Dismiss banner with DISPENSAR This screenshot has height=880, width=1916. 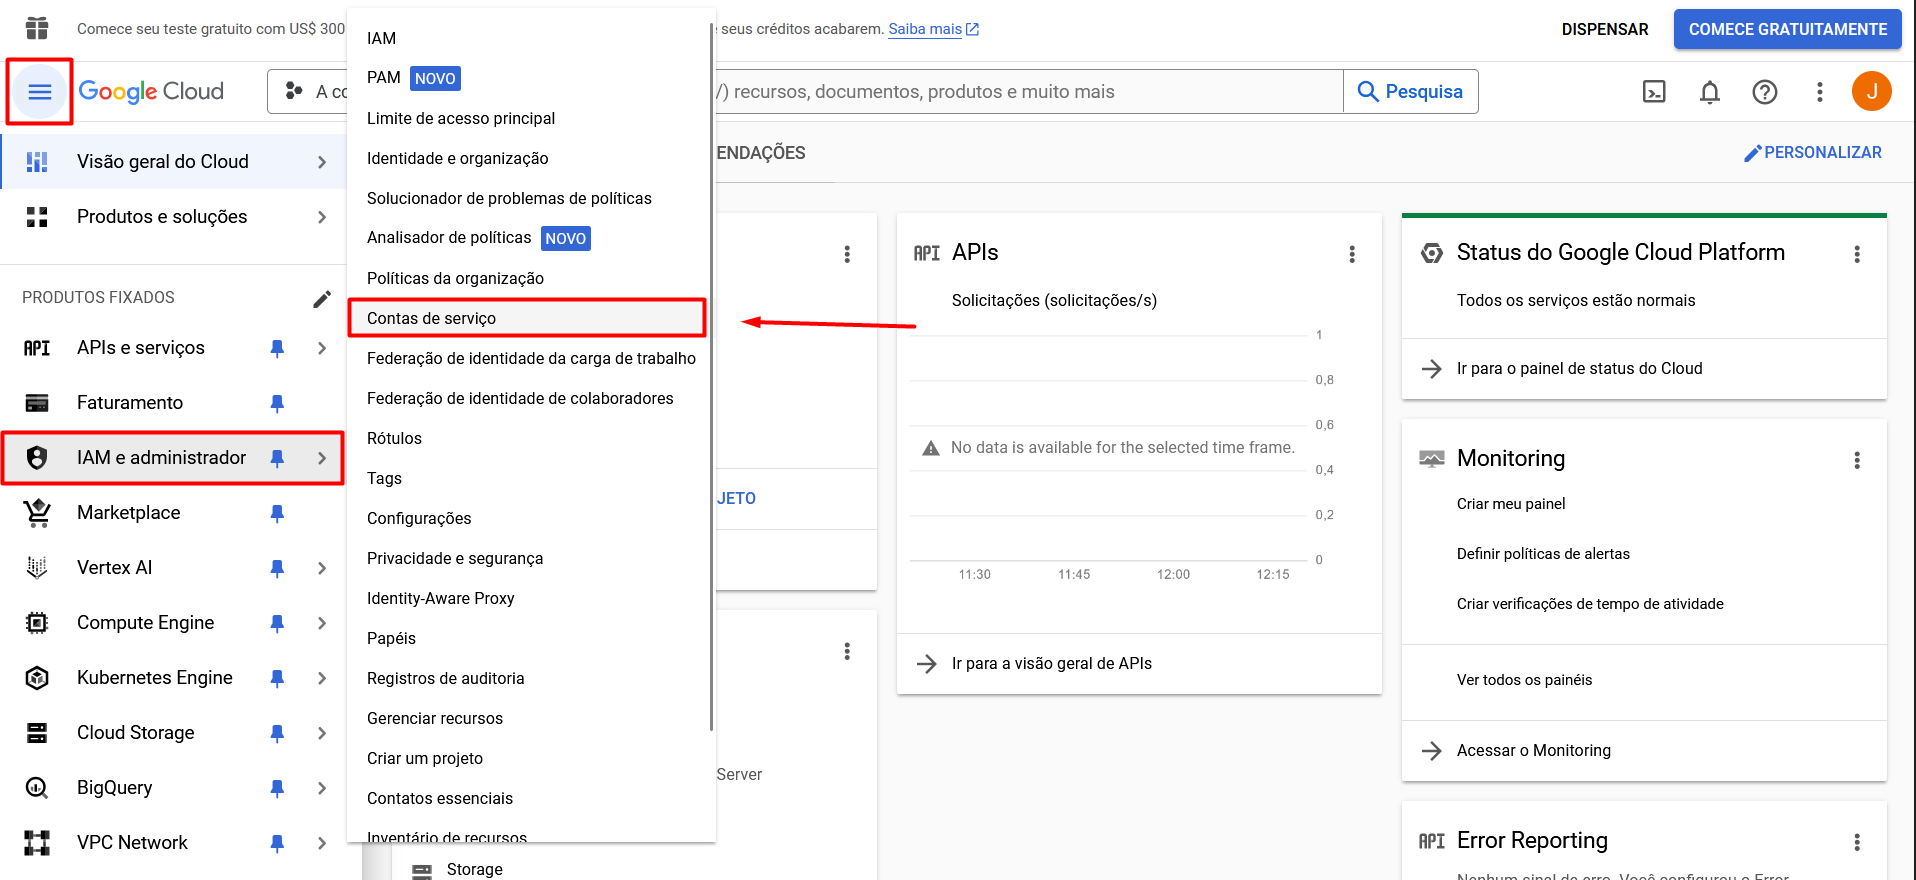(x=1605, y=30)
